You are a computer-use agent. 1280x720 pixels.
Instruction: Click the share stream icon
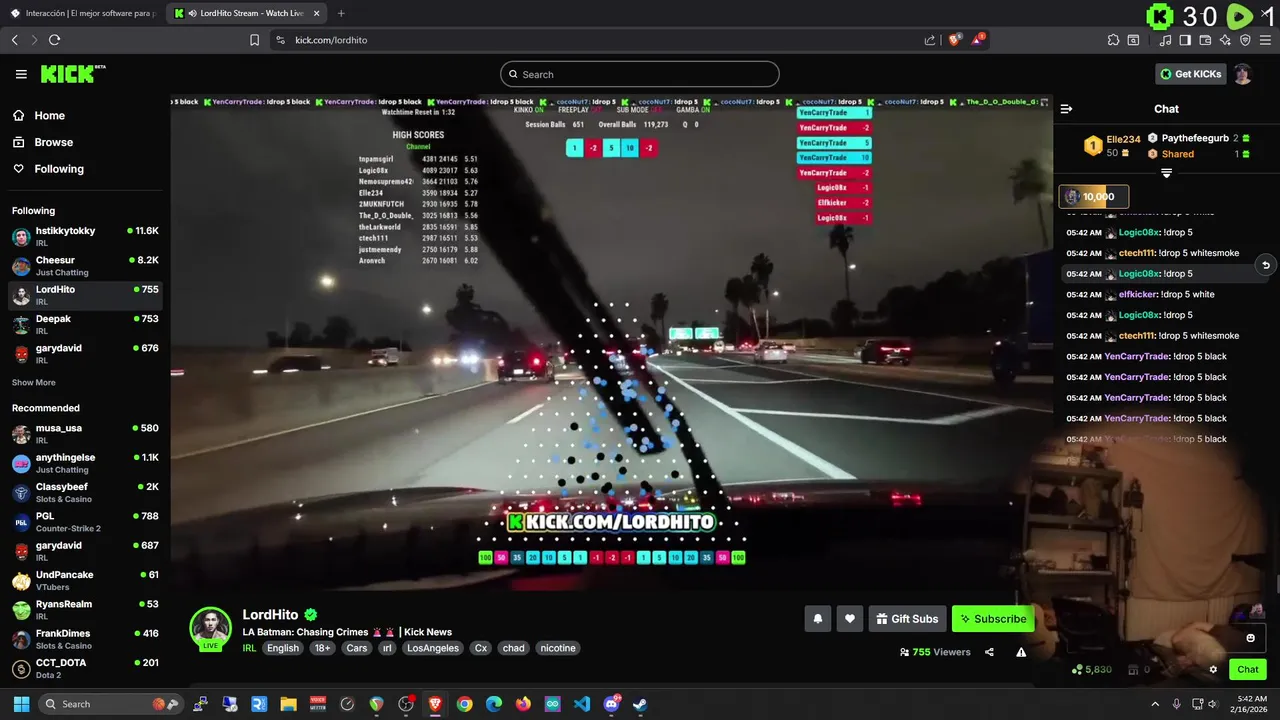tap(989, 652)
